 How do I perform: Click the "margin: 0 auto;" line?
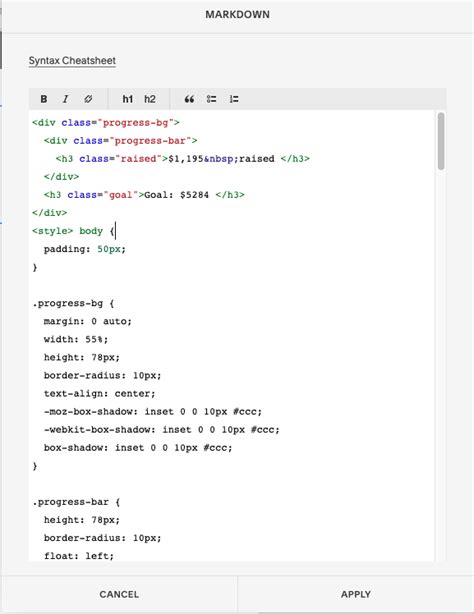88,321
